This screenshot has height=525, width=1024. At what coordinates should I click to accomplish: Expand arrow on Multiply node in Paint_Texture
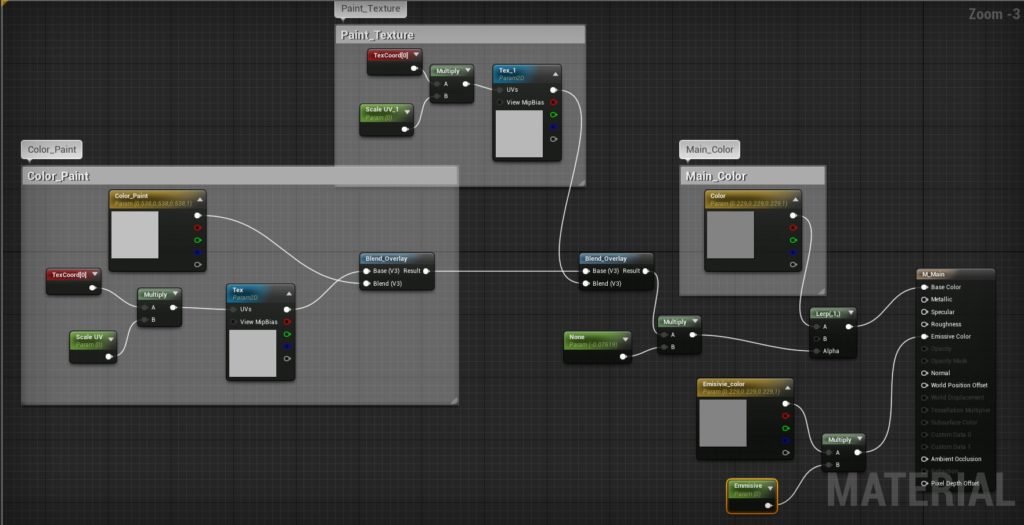click(x=468, y=71)
